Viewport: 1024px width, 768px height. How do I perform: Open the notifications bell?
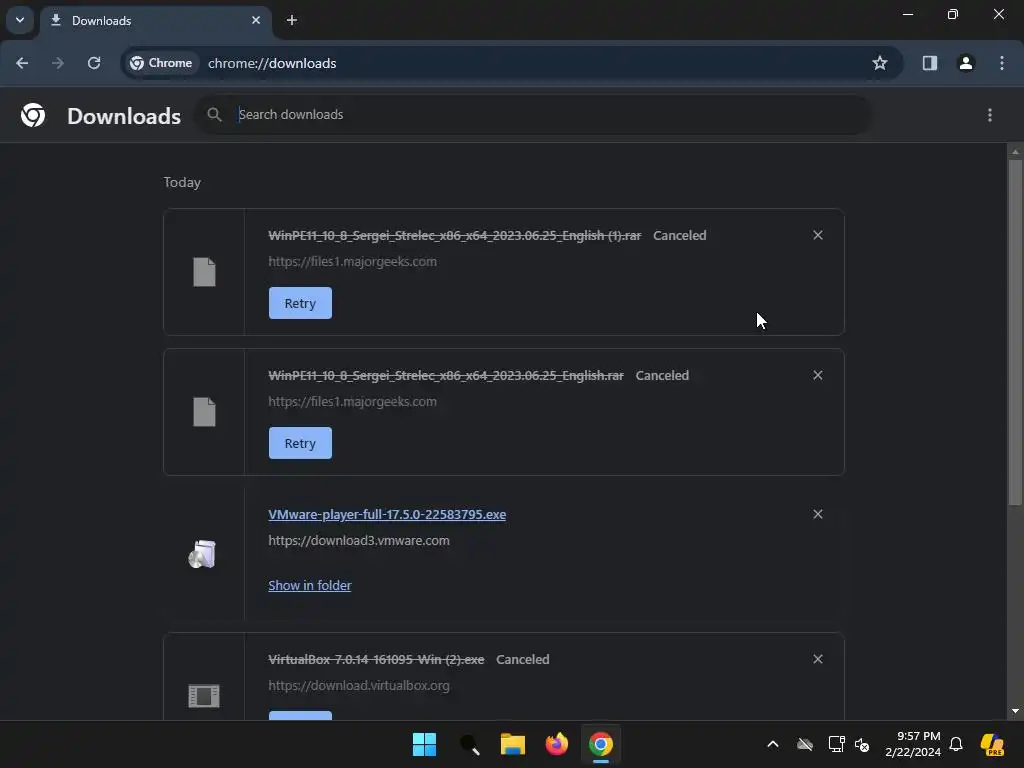[x=956, y=744]
